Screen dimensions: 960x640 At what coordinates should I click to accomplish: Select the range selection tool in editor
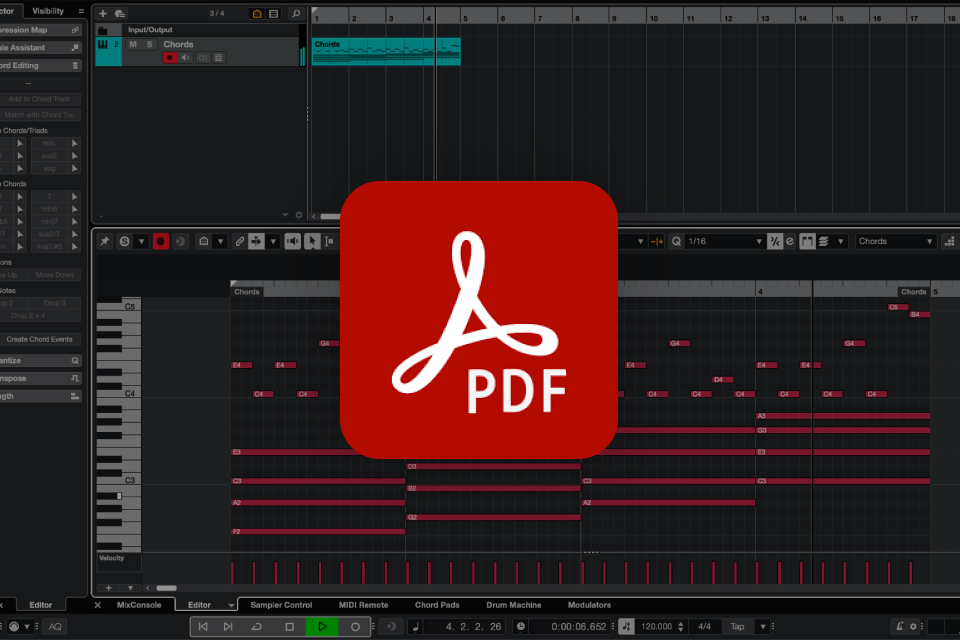coord(329,241)
